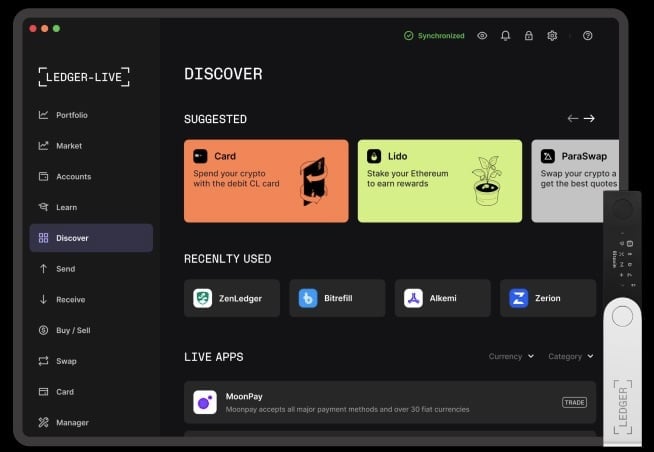Open the orange Card suggested tile
The width and height of the screenshot is (654, 452).
pos(266,181)
